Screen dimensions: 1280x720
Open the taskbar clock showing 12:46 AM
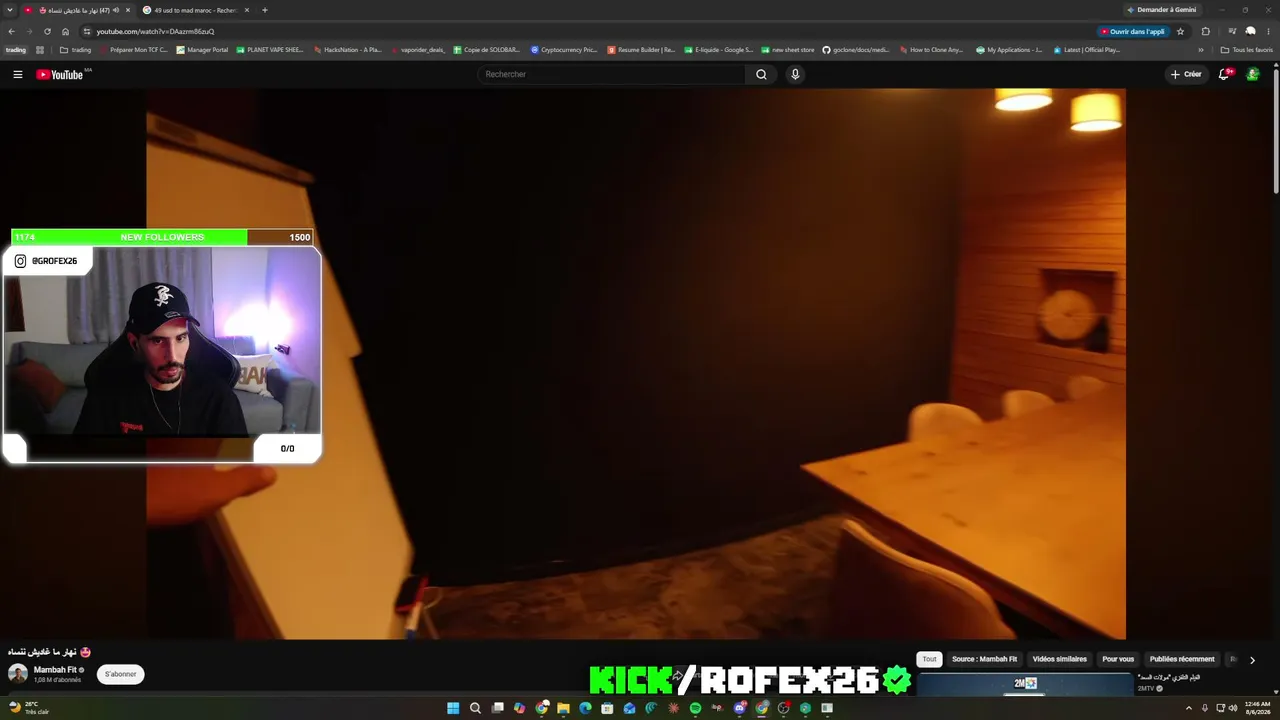1257,708
